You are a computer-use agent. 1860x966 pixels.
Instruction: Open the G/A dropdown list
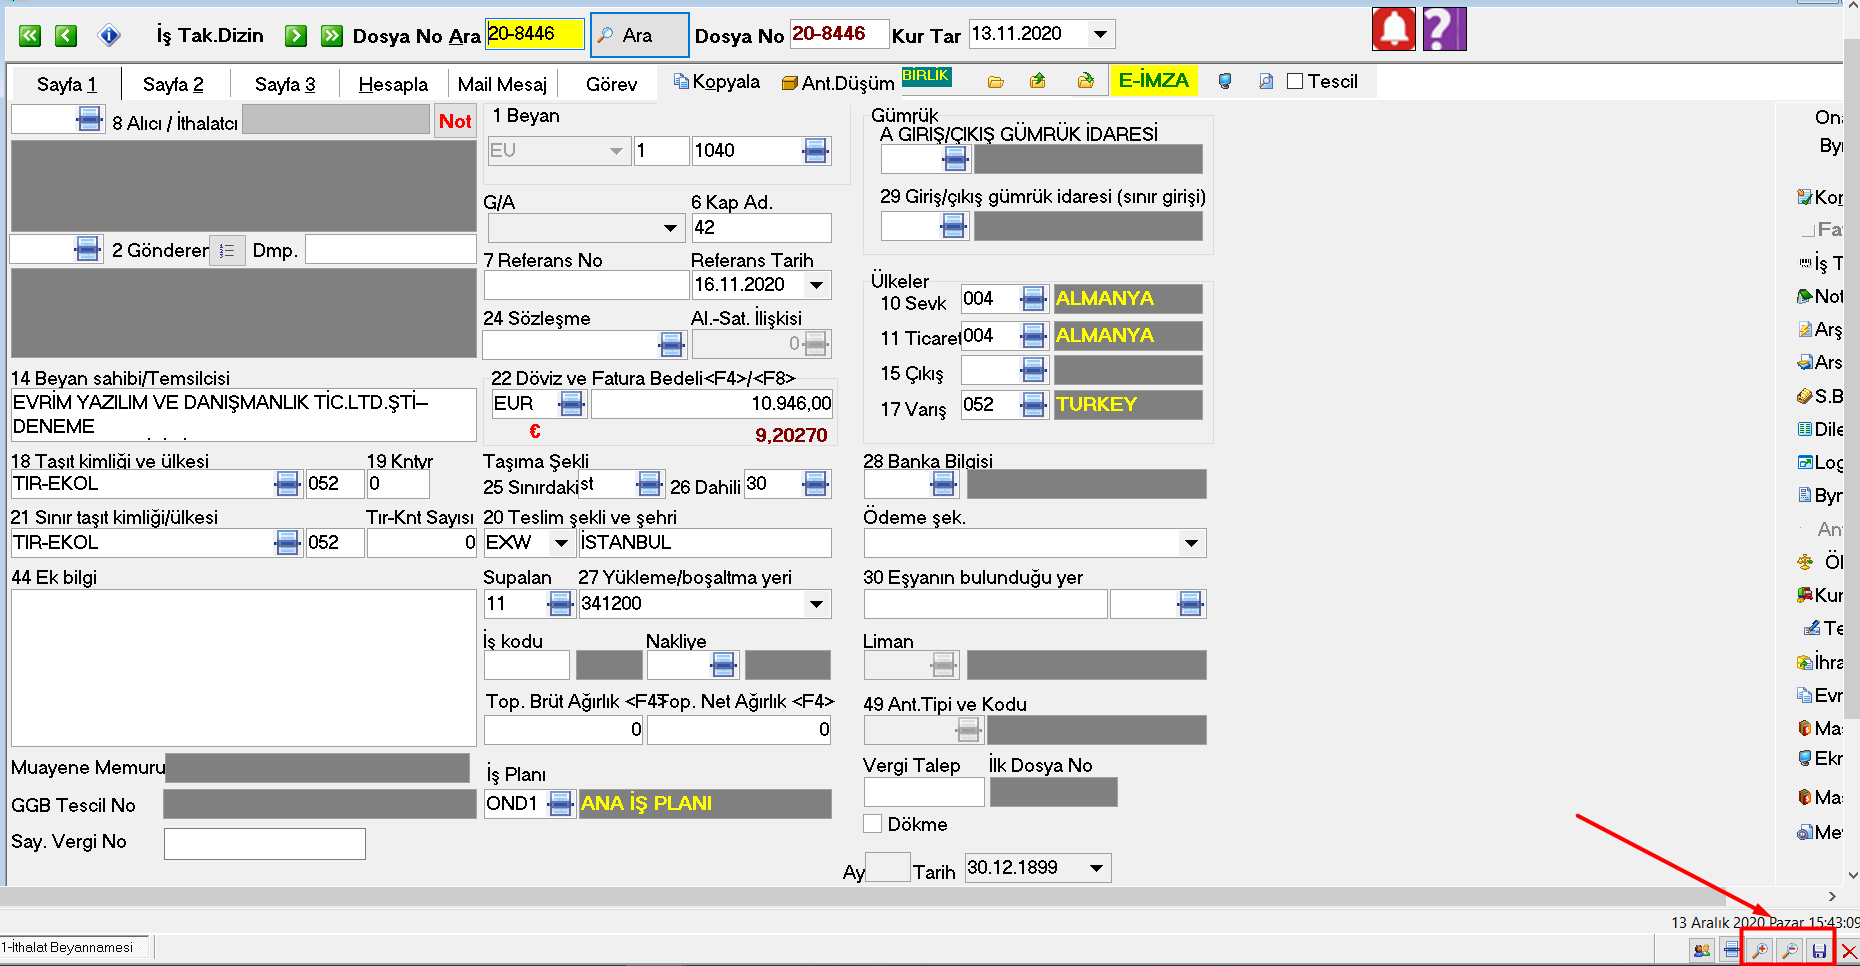coord(670,229)
